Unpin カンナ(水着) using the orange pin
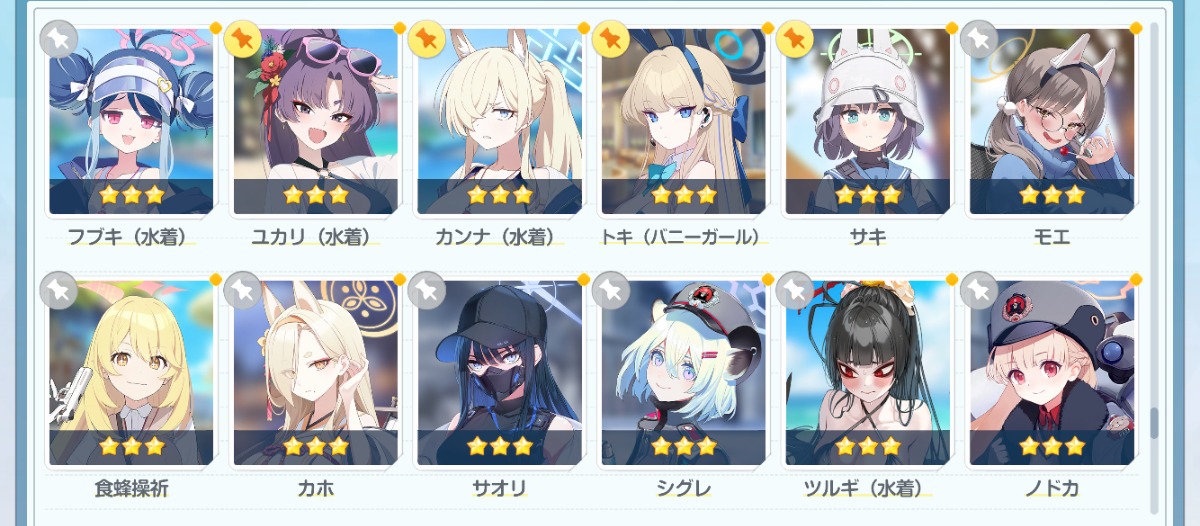The height and width of the screenshot is (526, 1200). [426, 39]
